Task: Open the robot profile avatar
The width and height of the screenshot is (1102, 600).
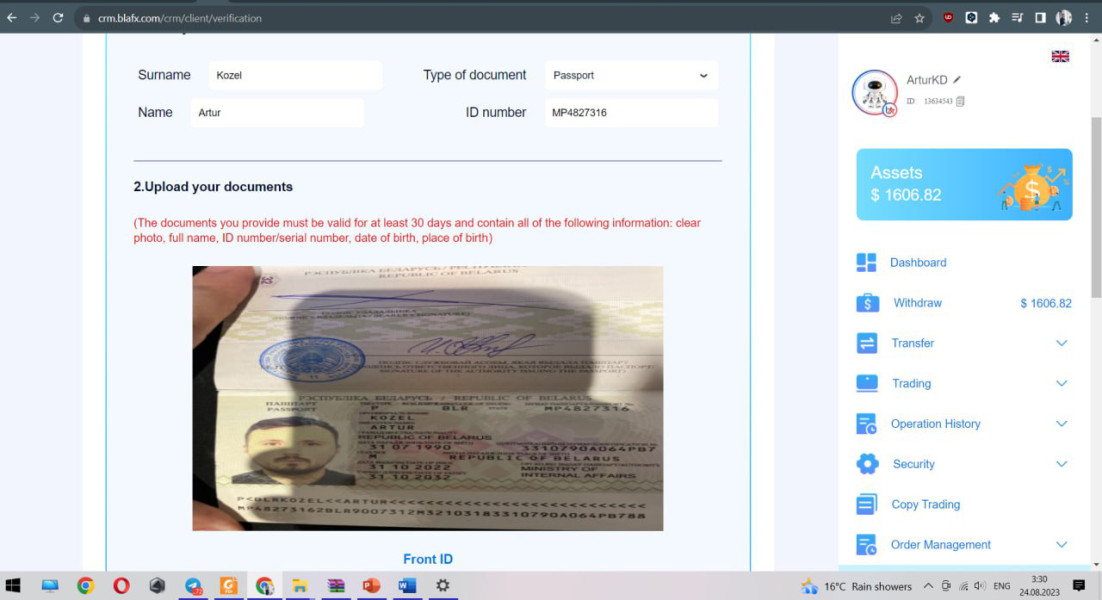Action: click(x=874, y=92)
